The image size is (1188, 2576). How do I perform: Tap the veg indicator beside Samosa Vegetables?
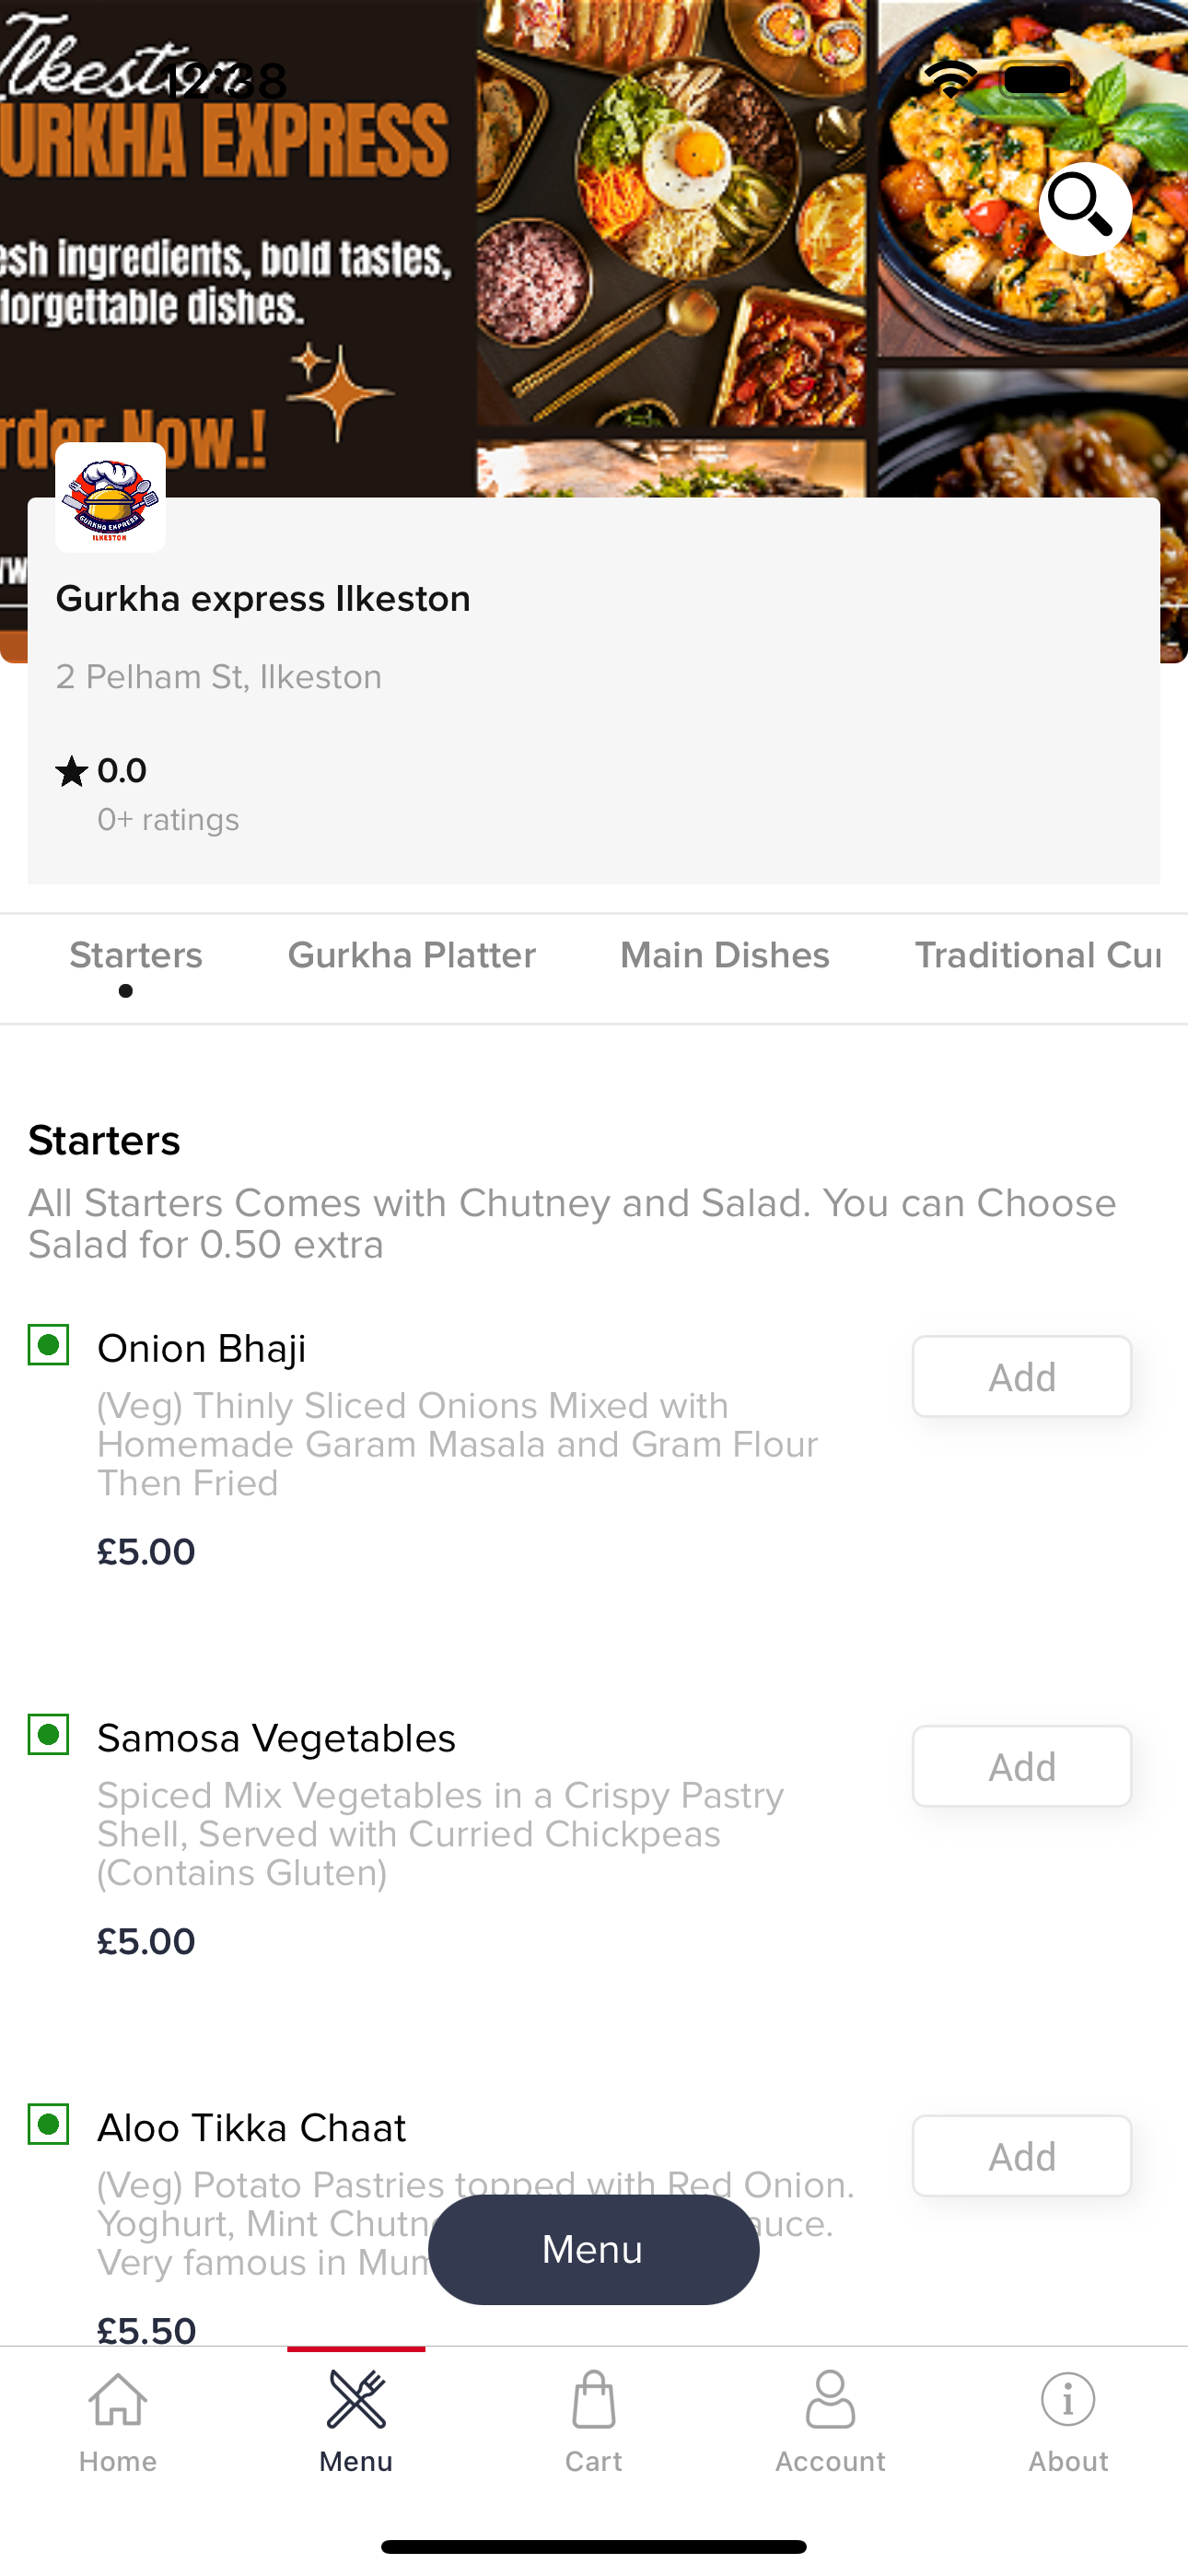48,1734
